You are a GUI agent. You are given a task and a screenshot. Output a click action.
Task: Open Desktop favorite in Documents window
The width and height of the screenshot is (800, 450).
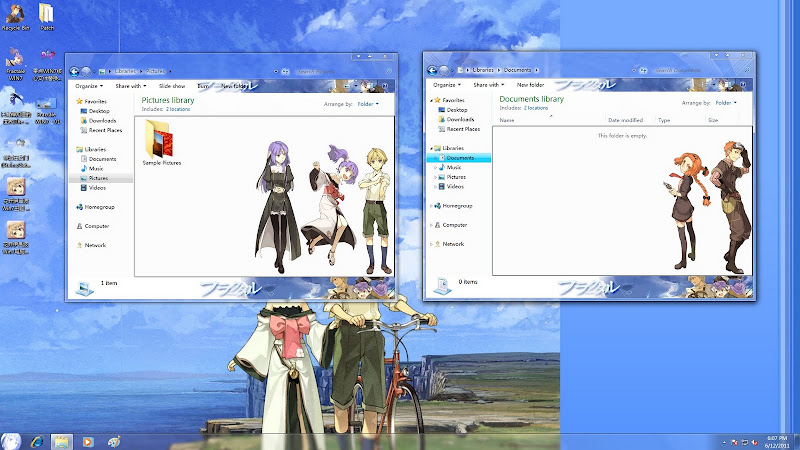453,110
